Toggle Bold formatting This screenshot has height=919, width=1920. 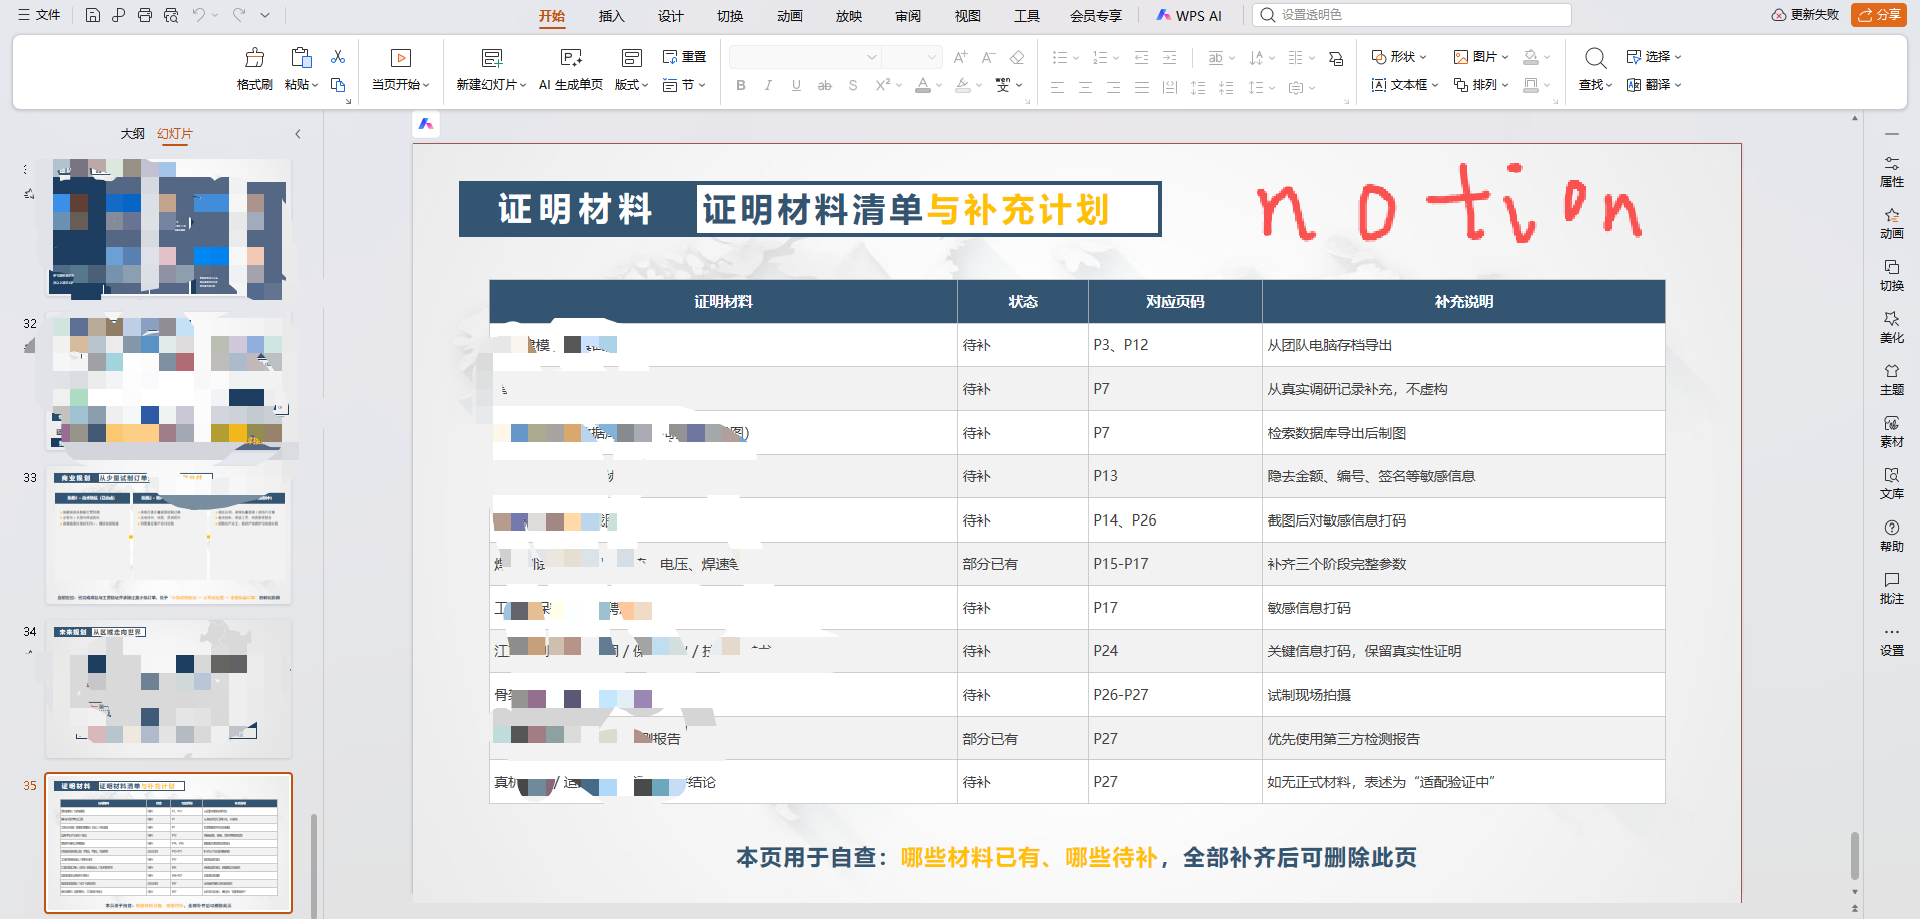(741, 85)
